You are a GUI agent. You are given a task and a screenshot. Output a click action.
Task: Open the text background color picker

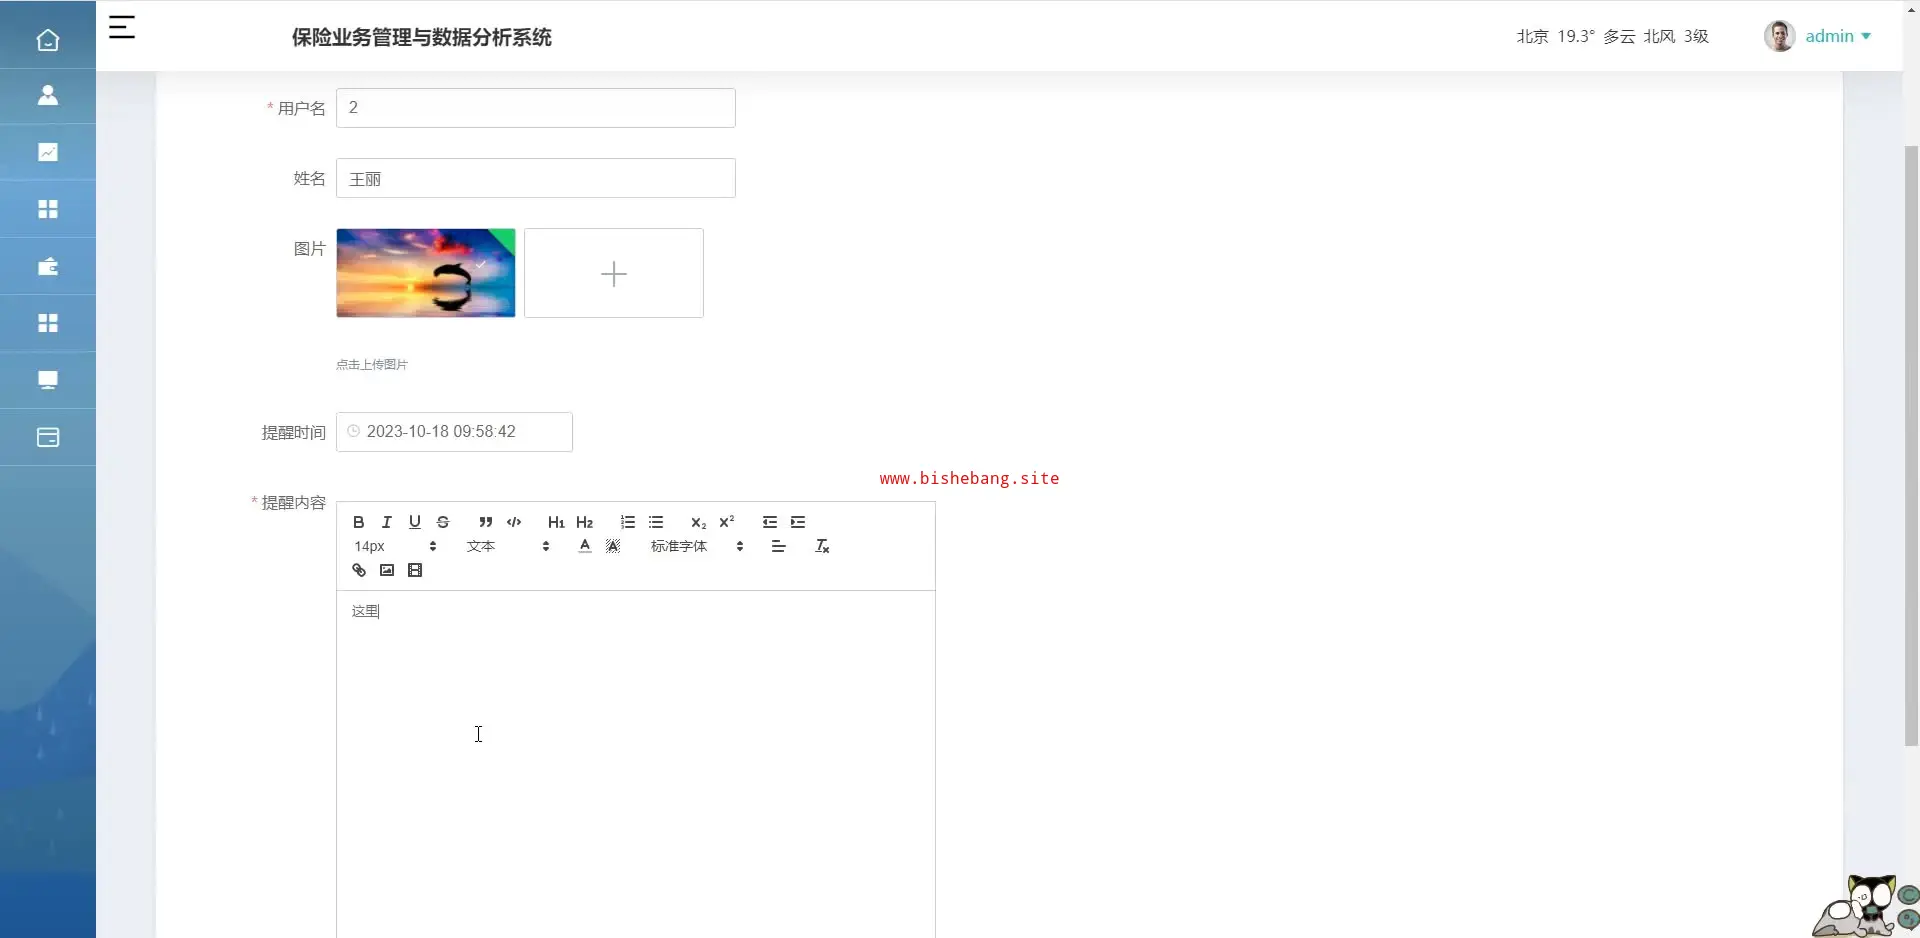[613, 546]
